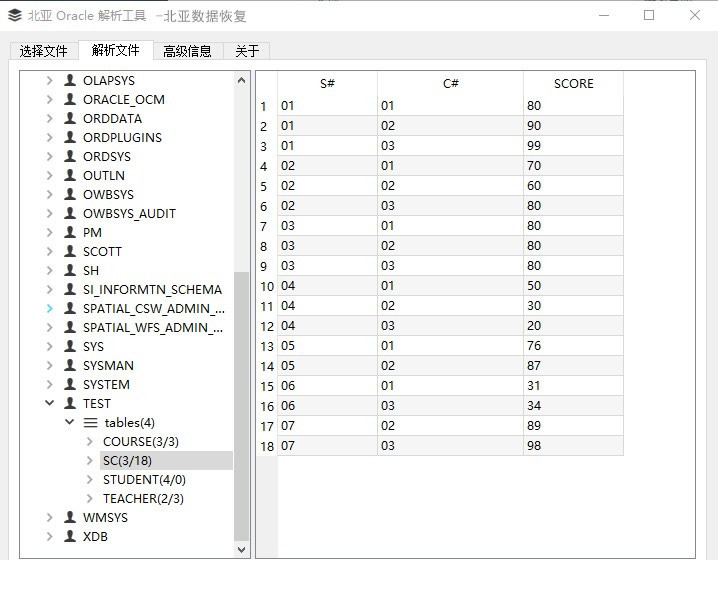718x590 pixels.
Task: Close the Oracle tool window
Action: pos(695,16)
